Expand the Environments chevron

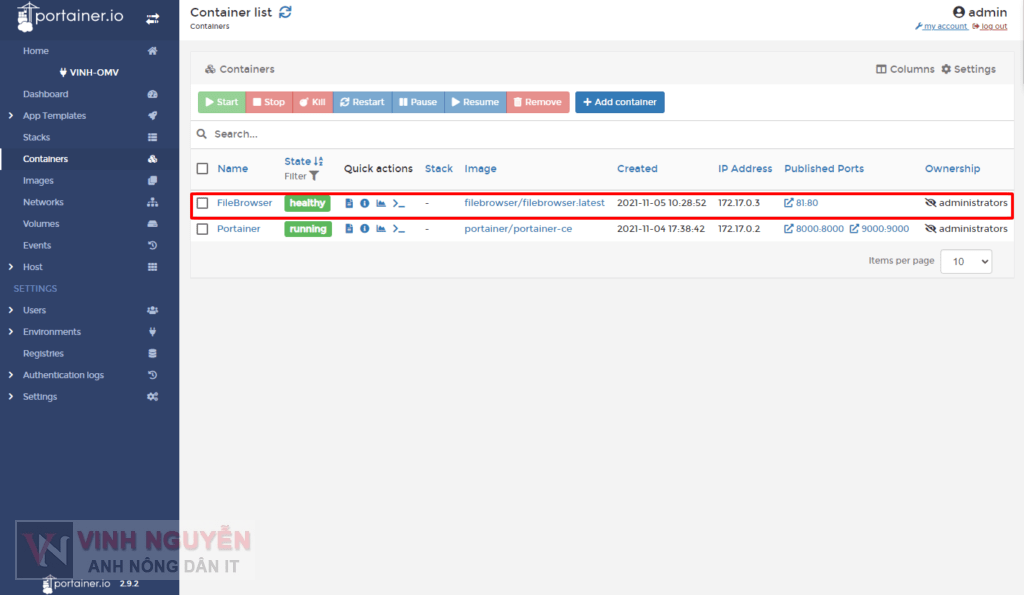pos(10,332)
